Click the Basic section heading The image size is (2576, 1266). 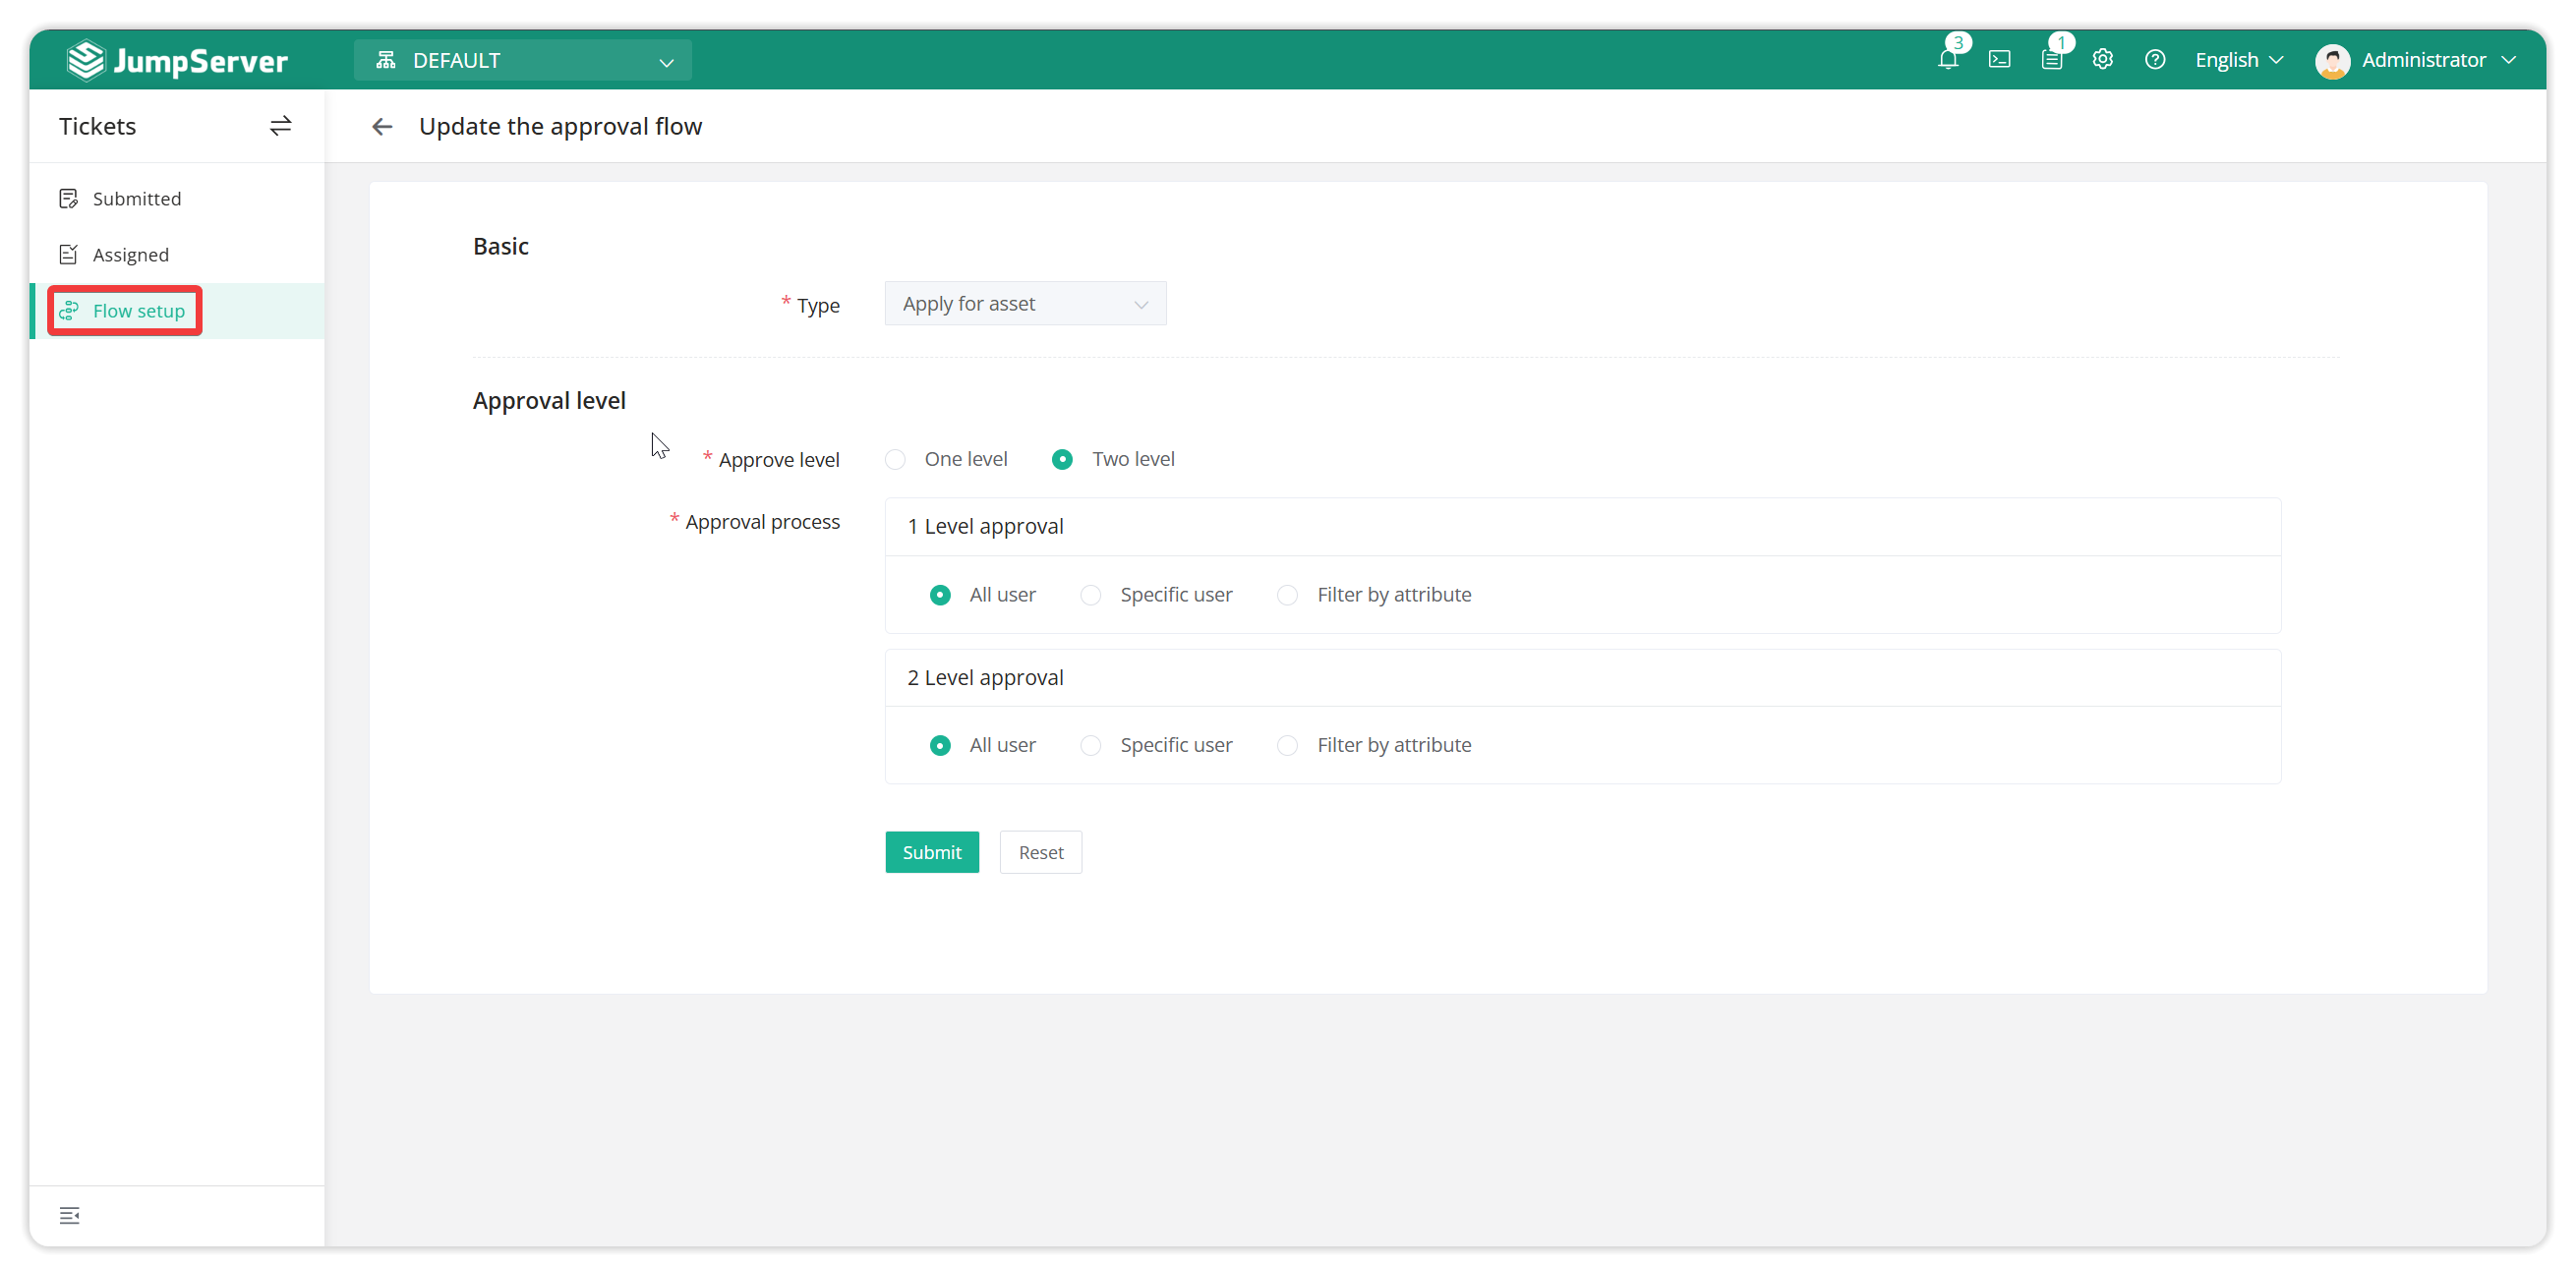click(x=500, y=246)
